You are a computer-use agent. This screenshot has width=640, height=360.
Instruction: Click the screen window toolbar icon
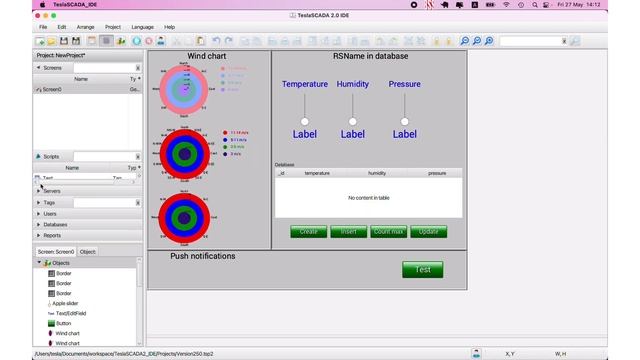[92, 41]
